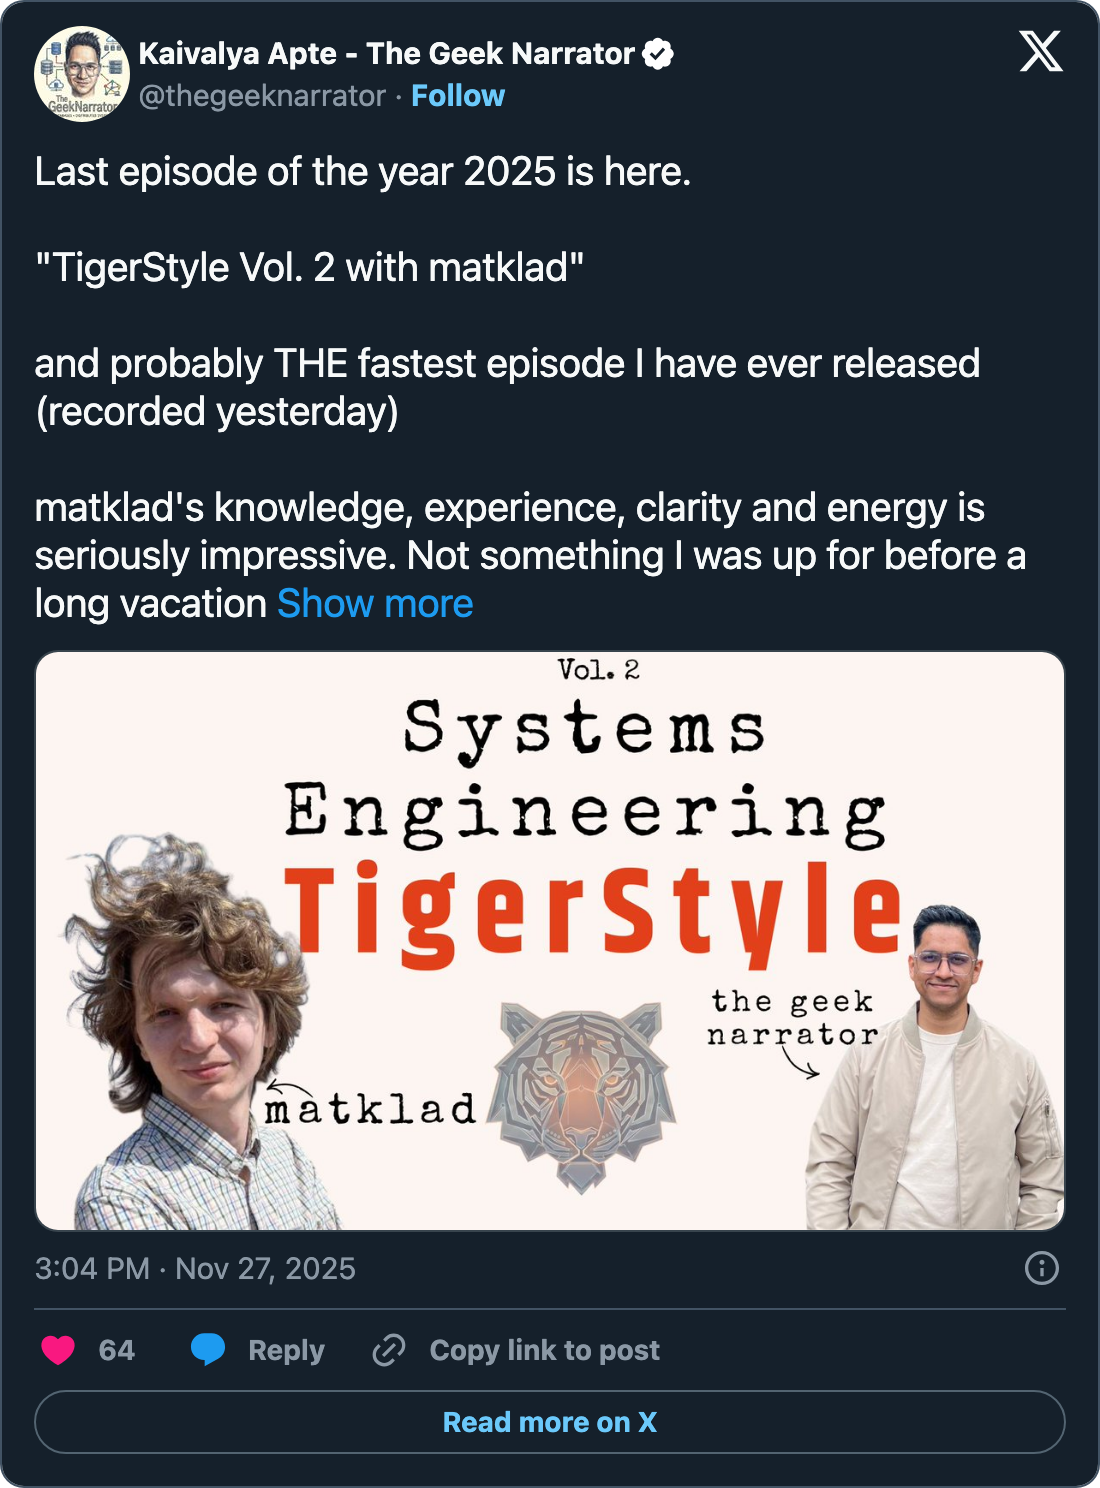The height and width of the screenshot is (1488, 1100).
Task: Click Read more on X button
Action: [x=550, y=1422]
